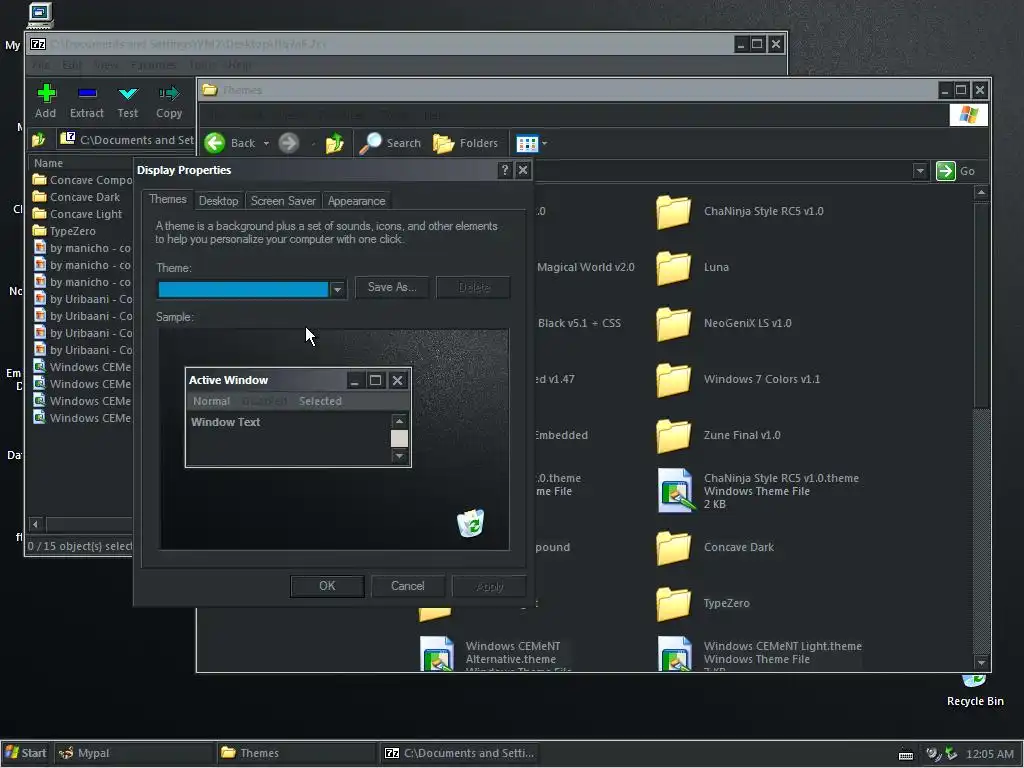Click the Copy icon in 7-Zip
The image size is (1024, 768).
168,94
